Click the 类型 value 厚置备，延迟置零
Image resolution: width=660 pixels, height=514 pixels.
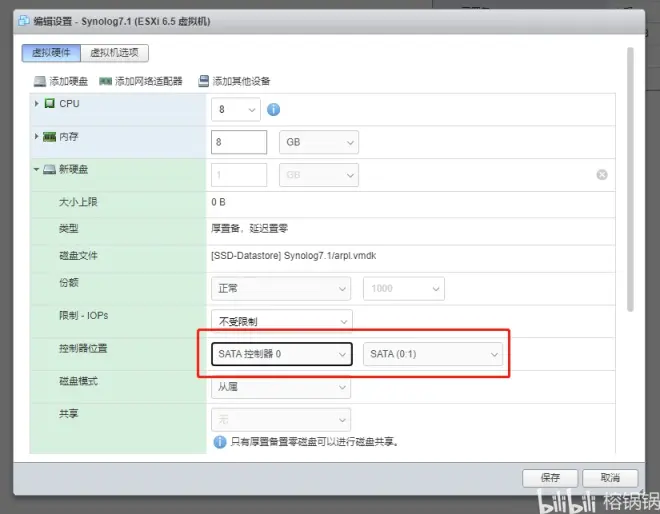[250, 229]
